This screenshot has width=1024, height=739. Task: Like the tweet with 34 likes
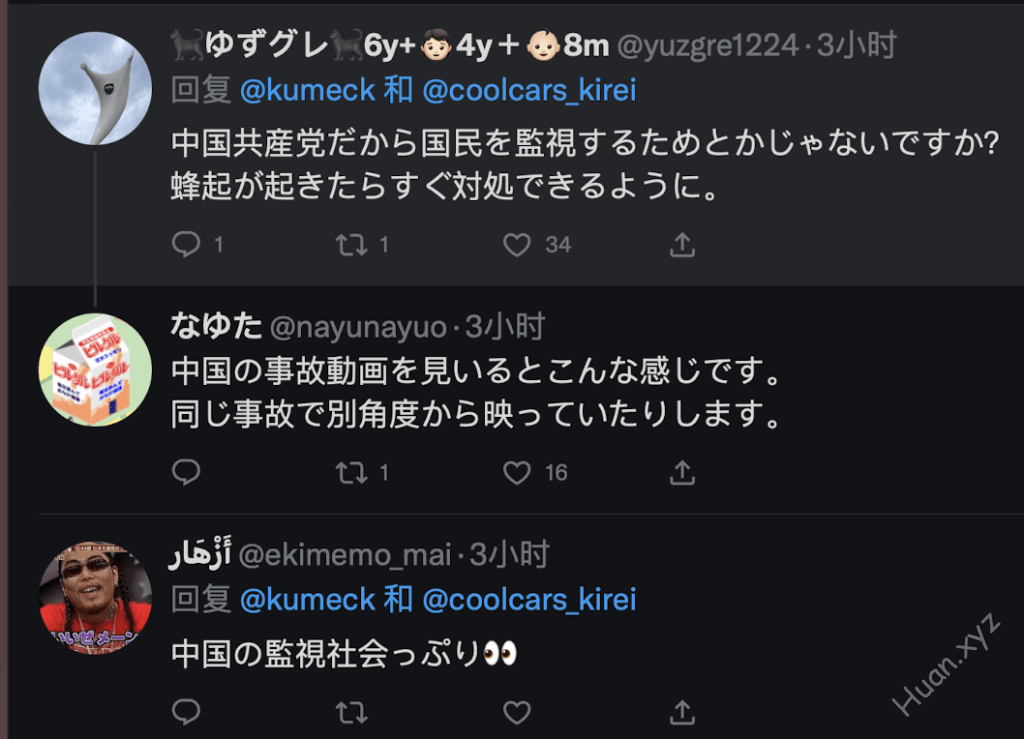[x=517, y=244]
